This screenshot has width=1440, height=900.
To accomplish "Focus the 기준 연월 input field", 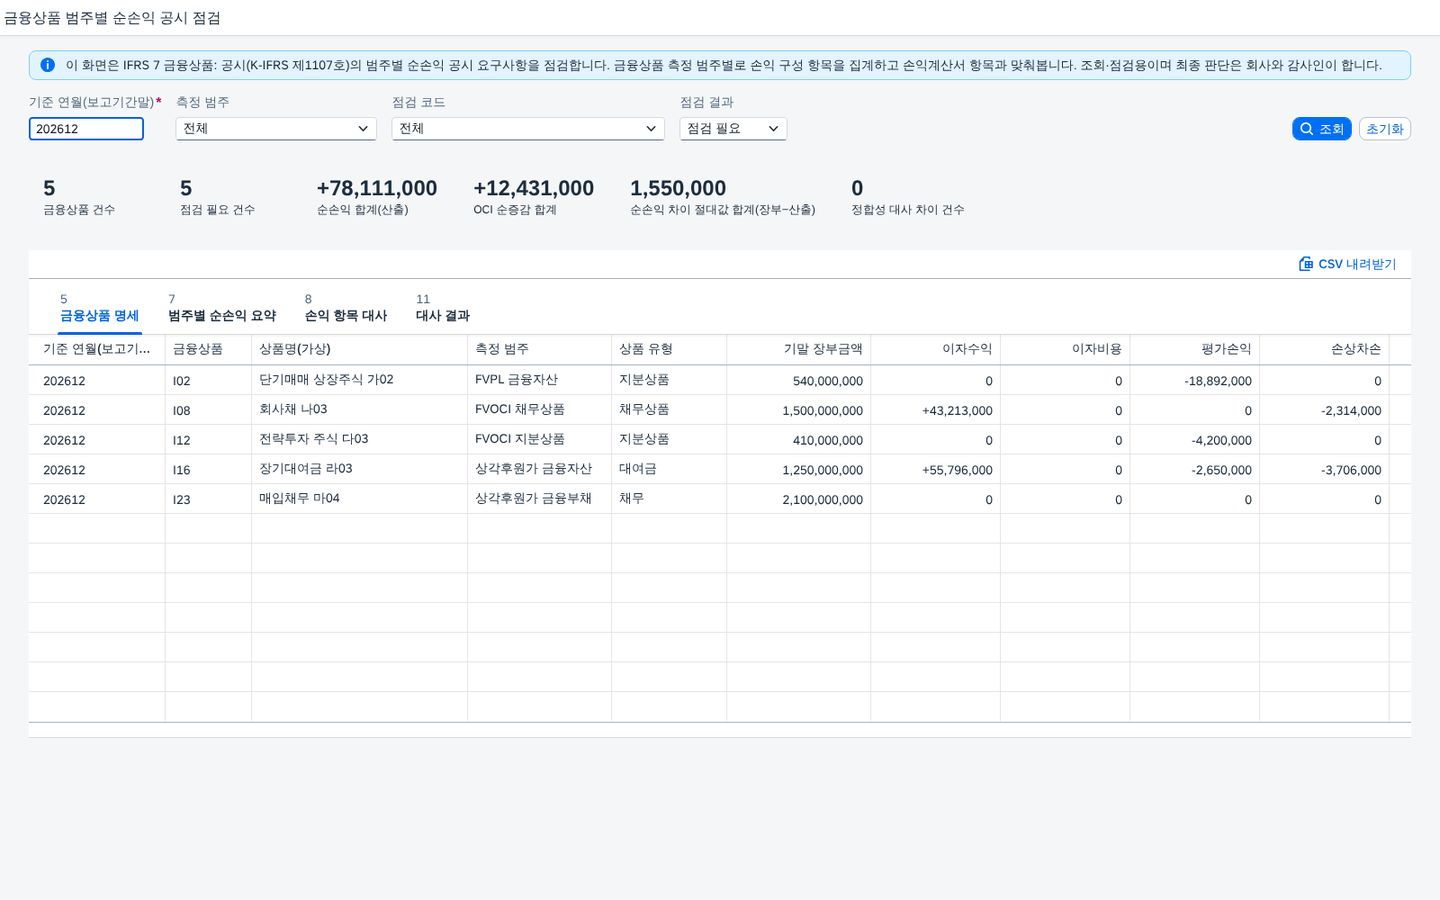I will pos(86,129).
